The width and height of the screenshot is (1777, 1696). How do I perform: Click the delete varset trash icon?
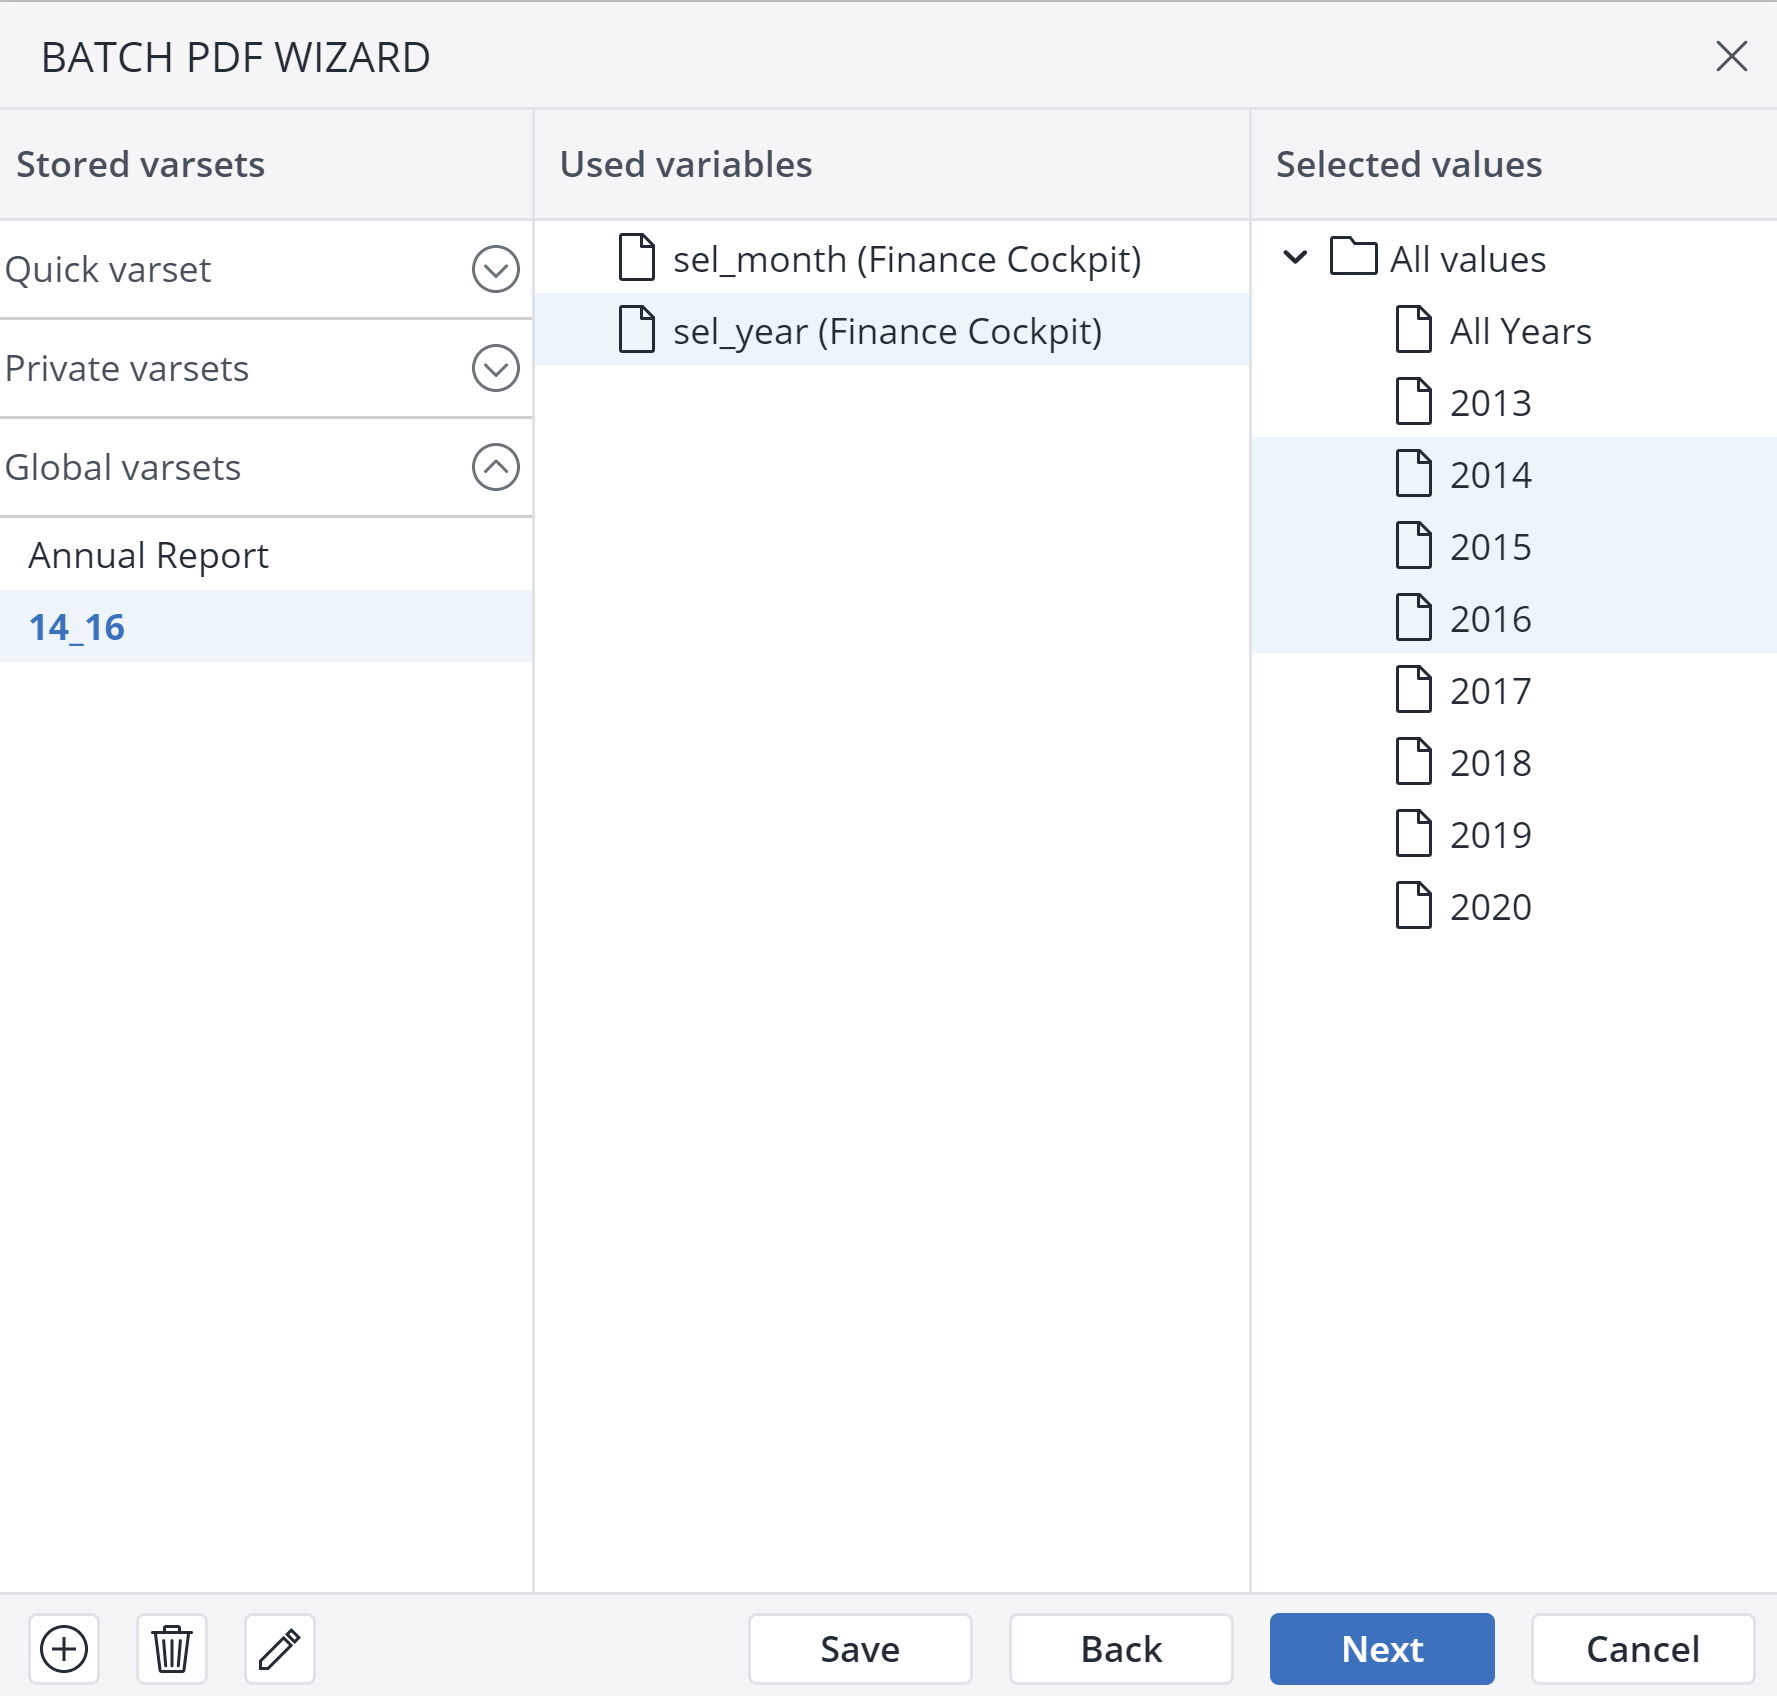[x=171, y=1649]
